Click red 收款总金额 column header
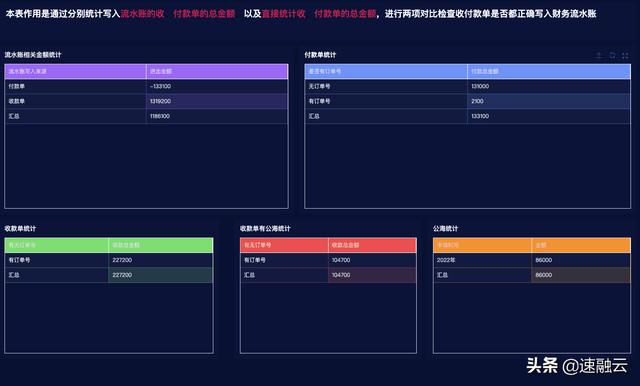 tap(372, 245)
